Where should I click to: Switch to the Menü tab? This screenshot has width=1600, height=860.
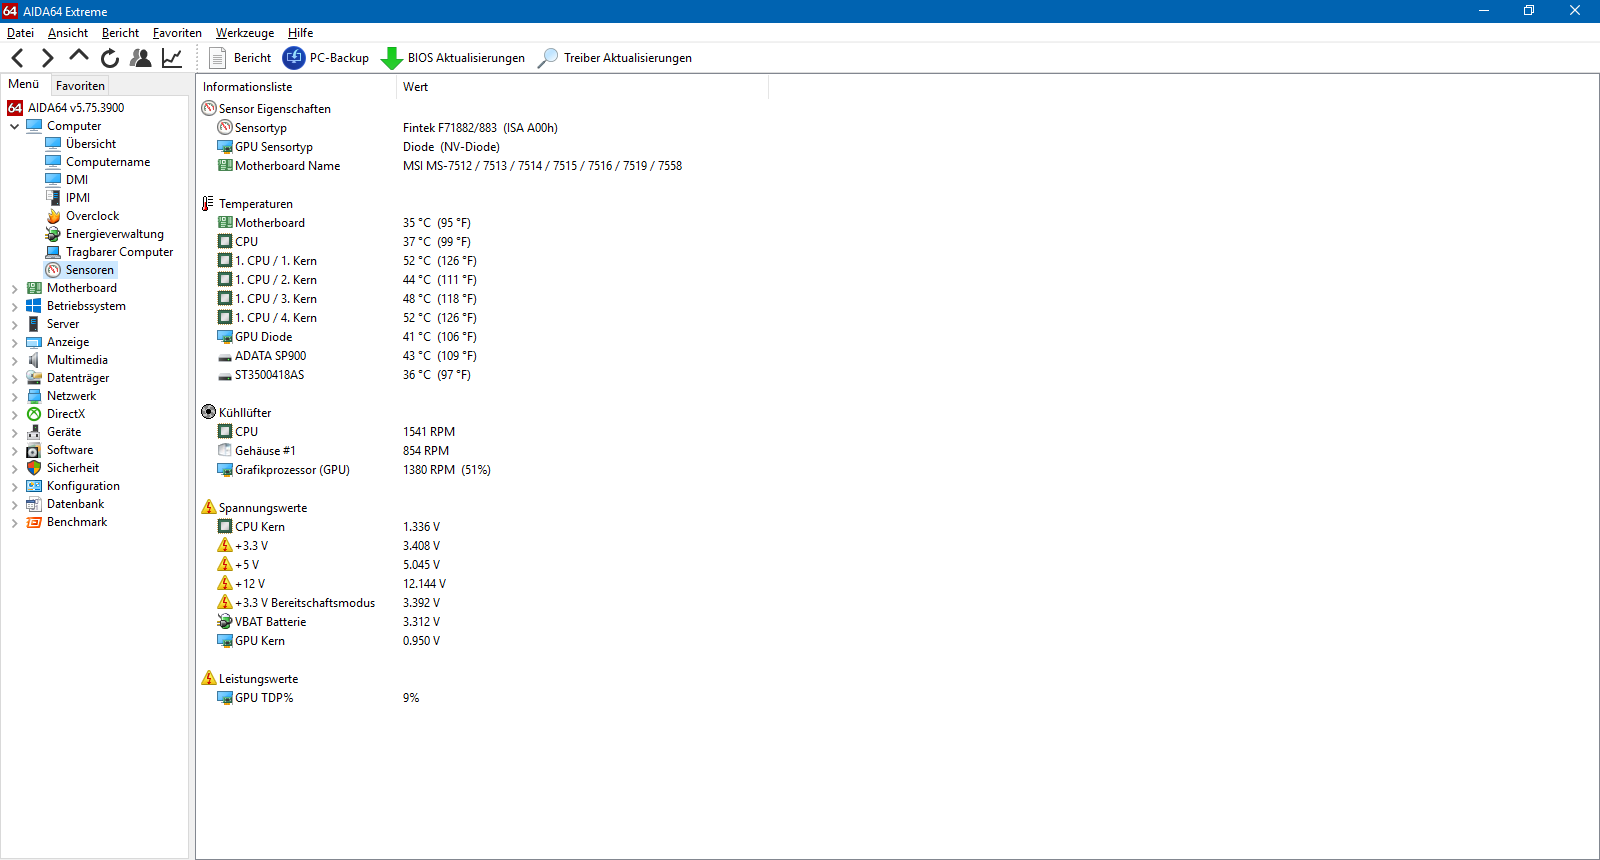[24, 84]
